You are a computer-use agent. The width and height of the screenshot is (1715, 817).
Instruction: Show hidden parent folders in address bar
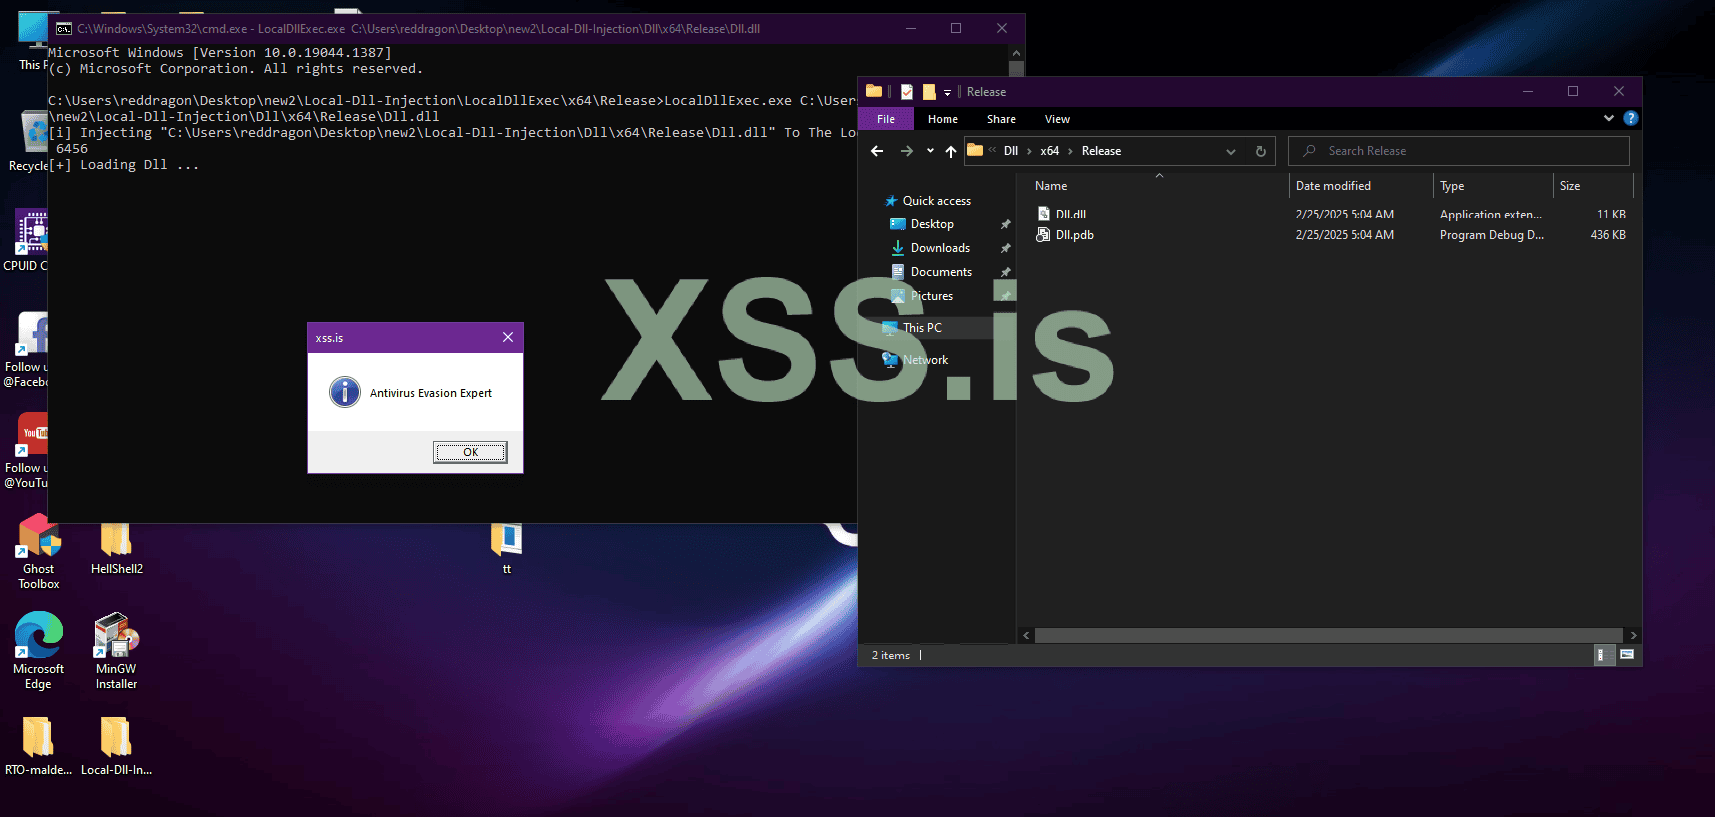(992, 151)
